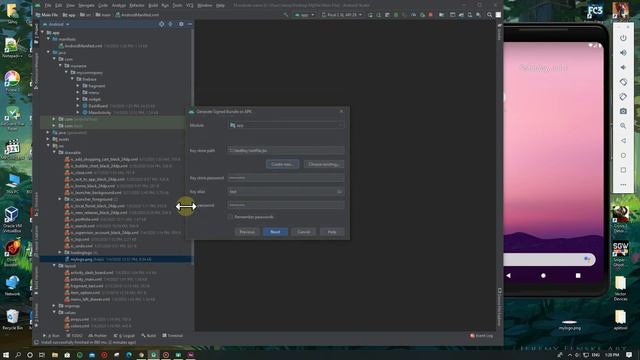Viewport: 640px width, 360px height.
Task: Click the Key alias field
Action: coord(286,191)
